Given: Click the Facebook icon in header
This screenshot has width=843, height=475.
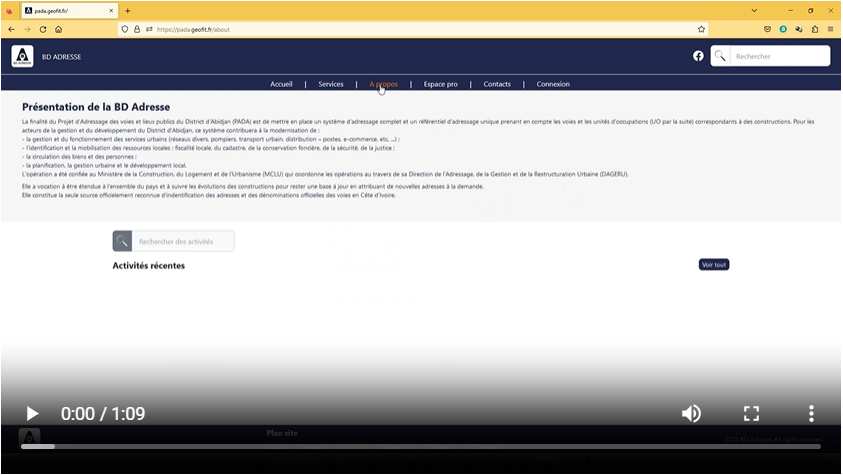Looking at the screenshot, I should pyautogui.click(x=698, y=56).
